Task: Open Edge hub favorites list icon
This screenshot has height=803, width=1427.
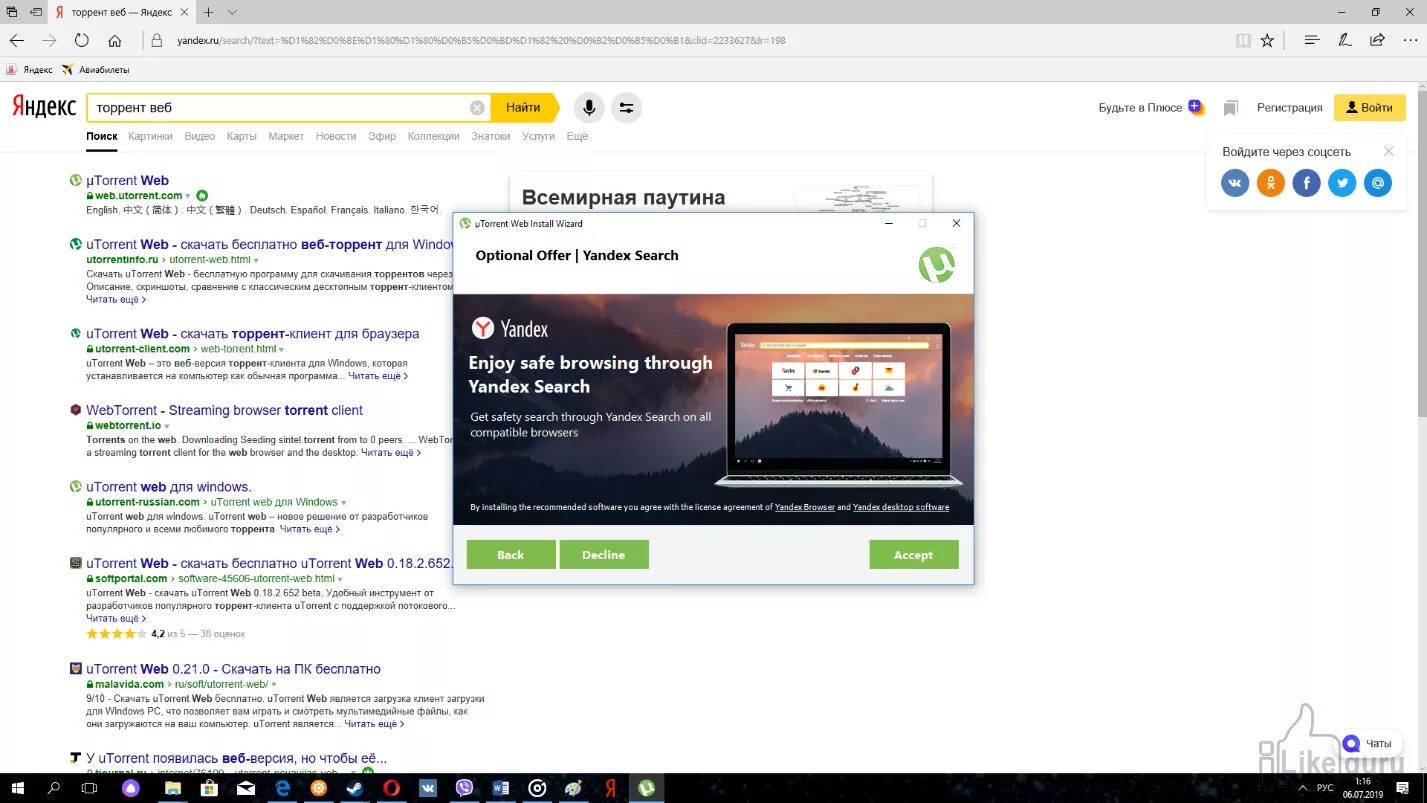Action: (1312, 41)
